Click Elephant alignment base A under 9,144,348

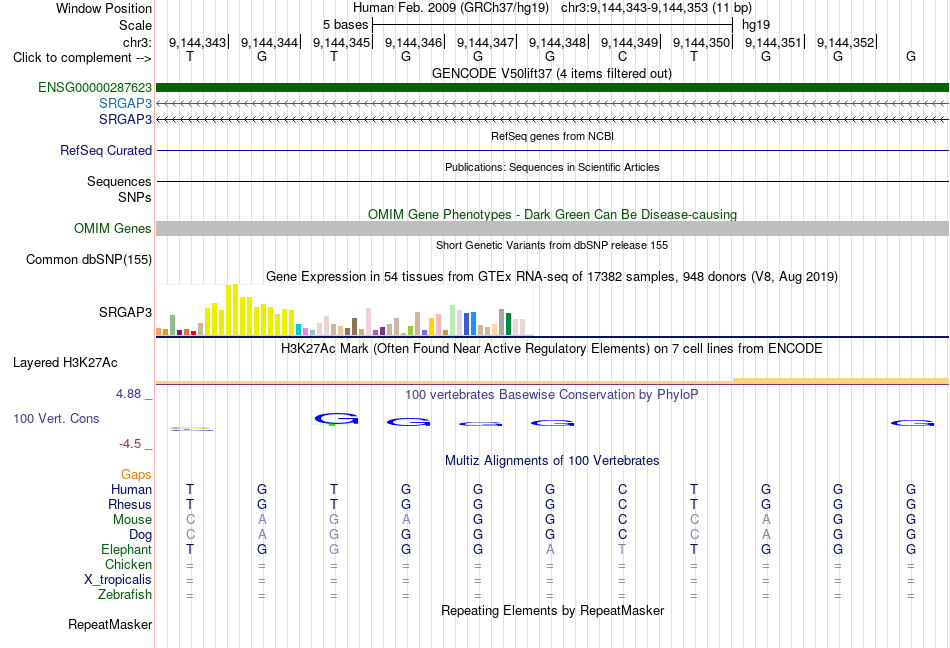click(x=550, y=549)
